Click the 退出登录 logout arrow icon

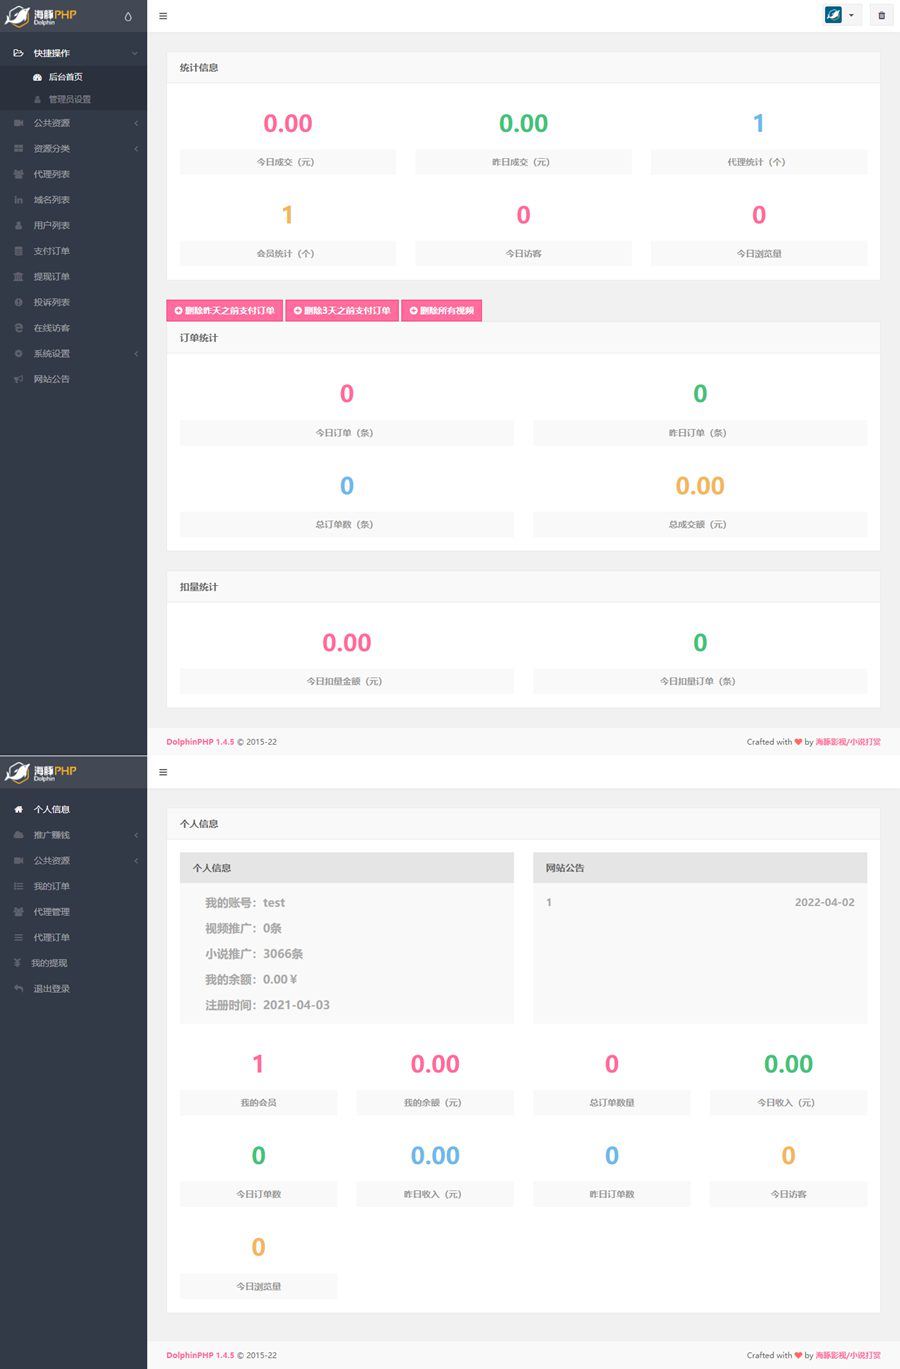pyautogui.click(x=18, y=989)
